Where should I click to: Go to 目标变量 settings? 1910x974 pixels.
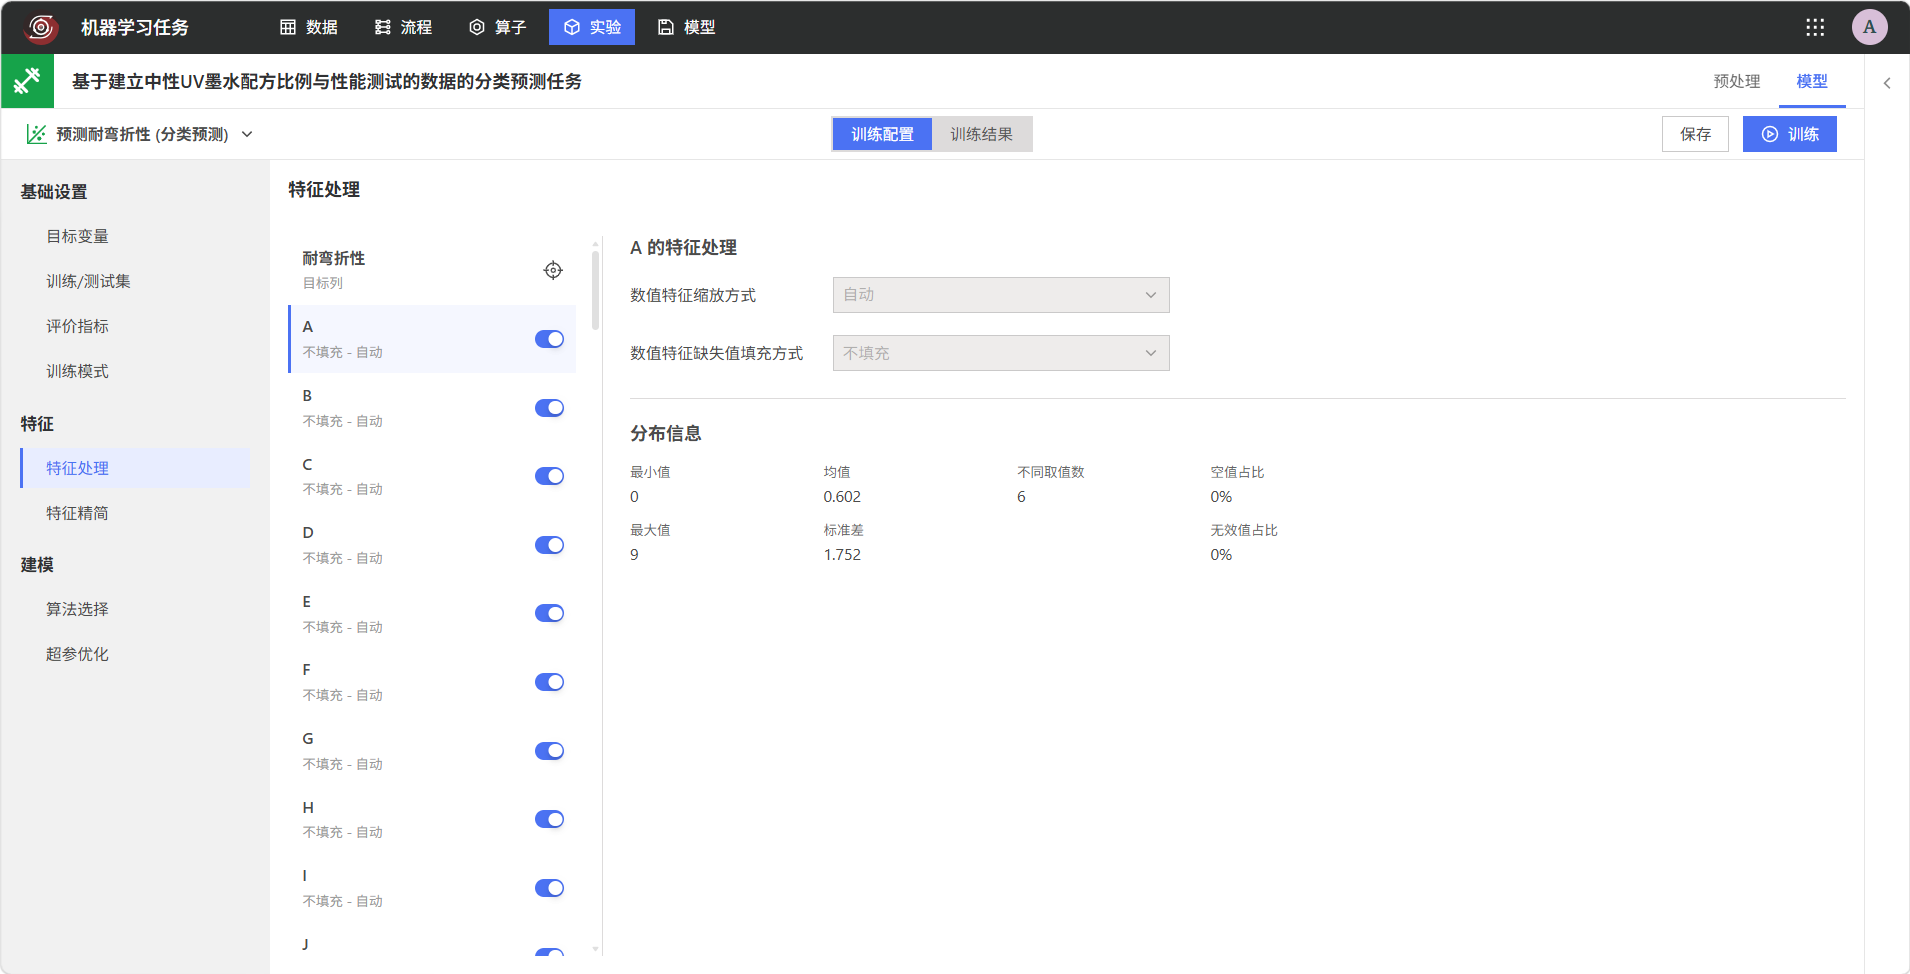(x=77, y=236)
